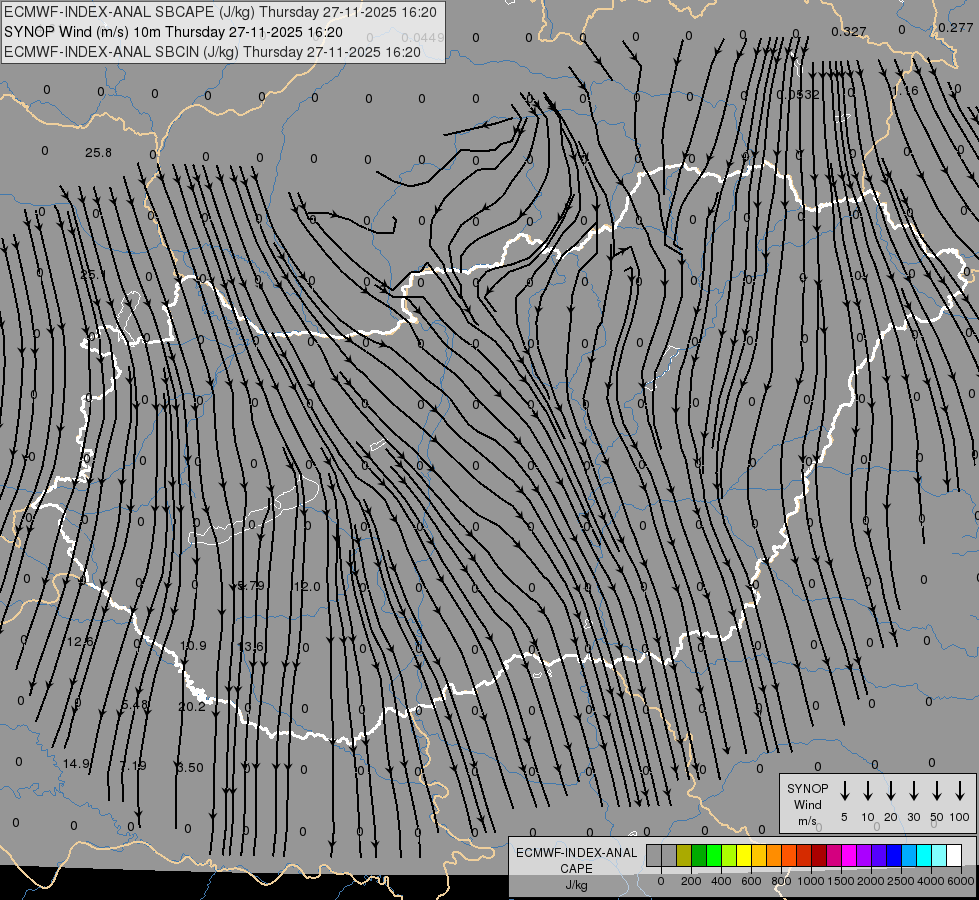Viewport: 979px width, 900px height.
Task: Pick the pure yellow CAPE color swatch
Action: pos(744,855)
